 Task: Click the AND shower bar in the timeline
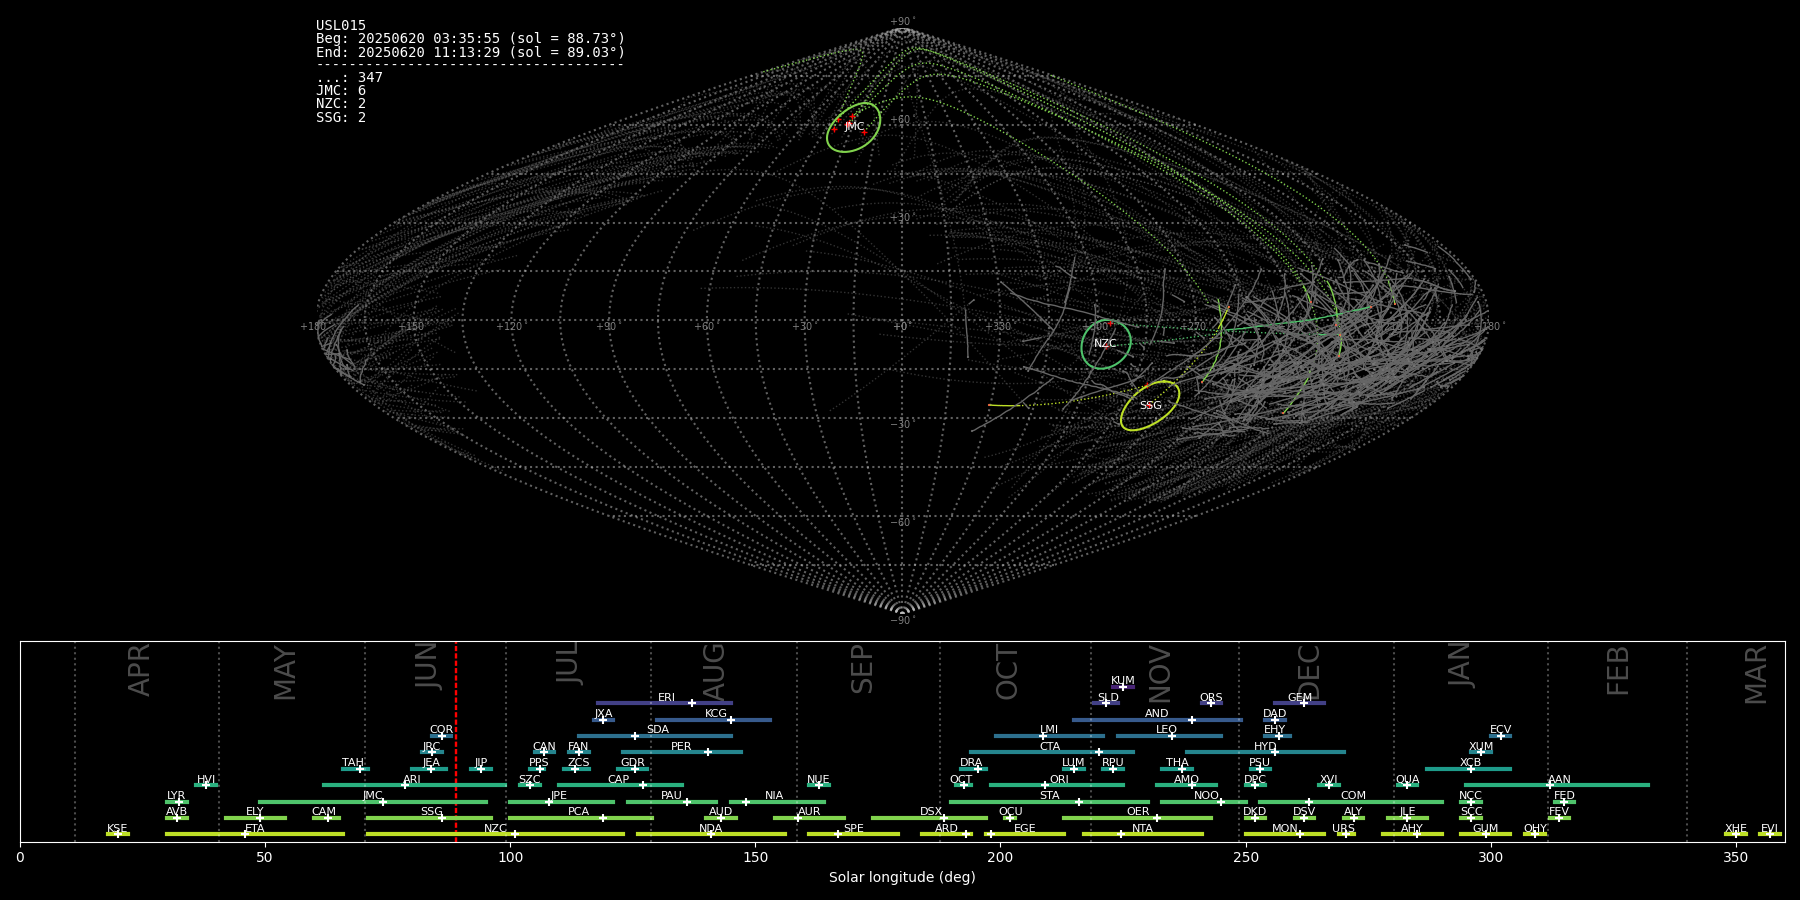[1157, 719]
